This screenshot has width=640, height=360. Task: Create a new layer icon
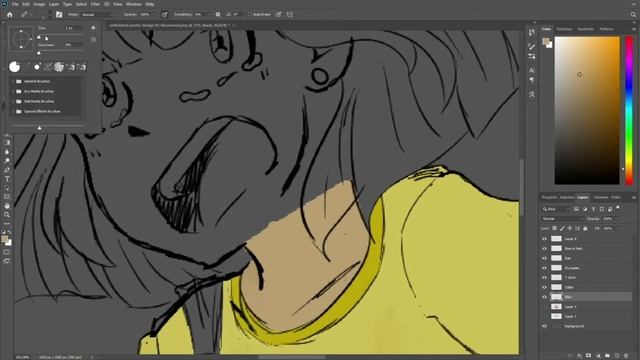617,356
